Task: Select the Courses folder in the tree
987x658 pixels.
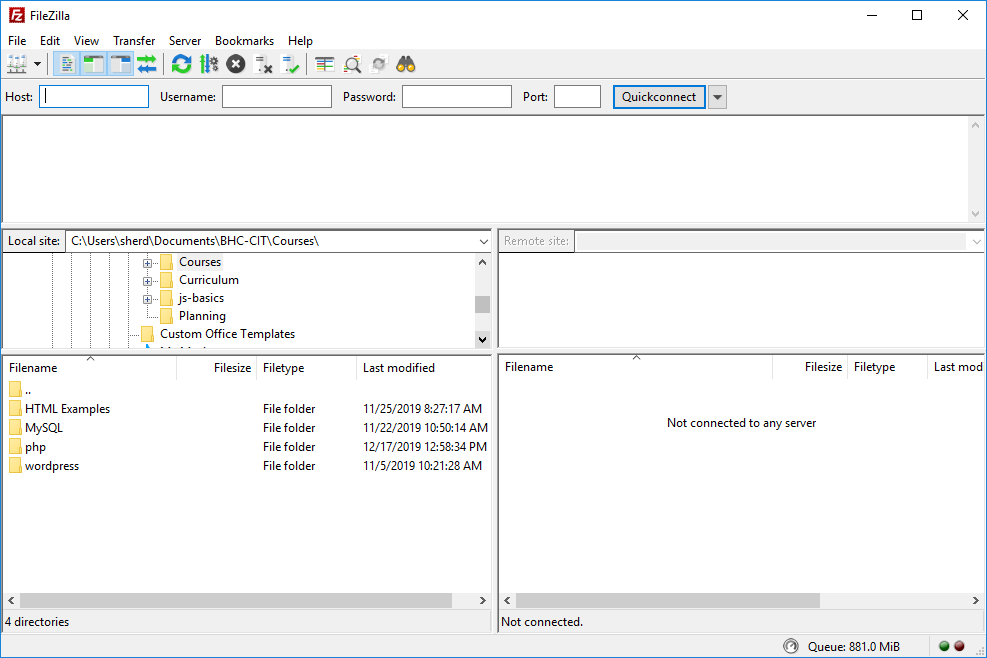Action: click(x=200, y=262)
